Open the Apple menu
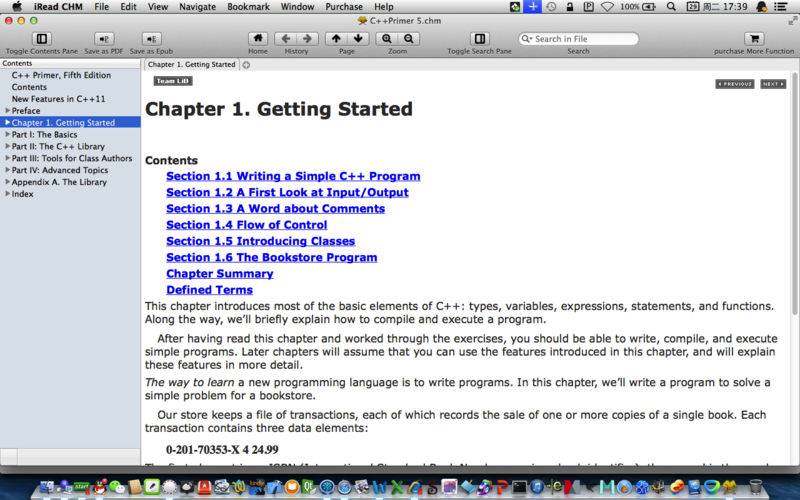This screenshot has height=500, width=800. [x=17, y=7]
